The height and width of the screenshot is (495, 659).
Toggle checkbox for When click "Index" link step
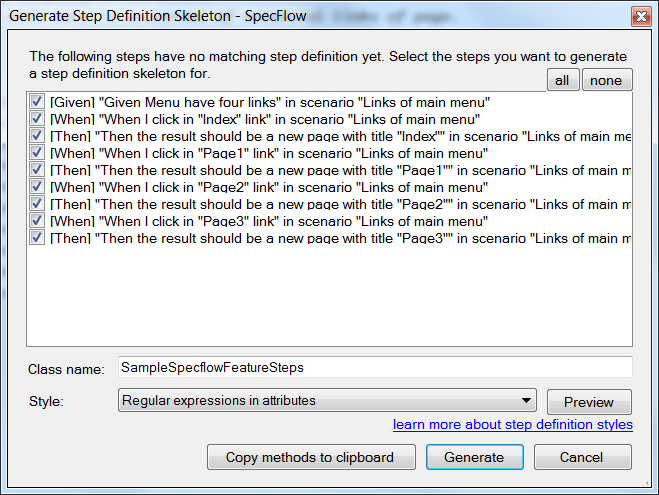[37, 119]
